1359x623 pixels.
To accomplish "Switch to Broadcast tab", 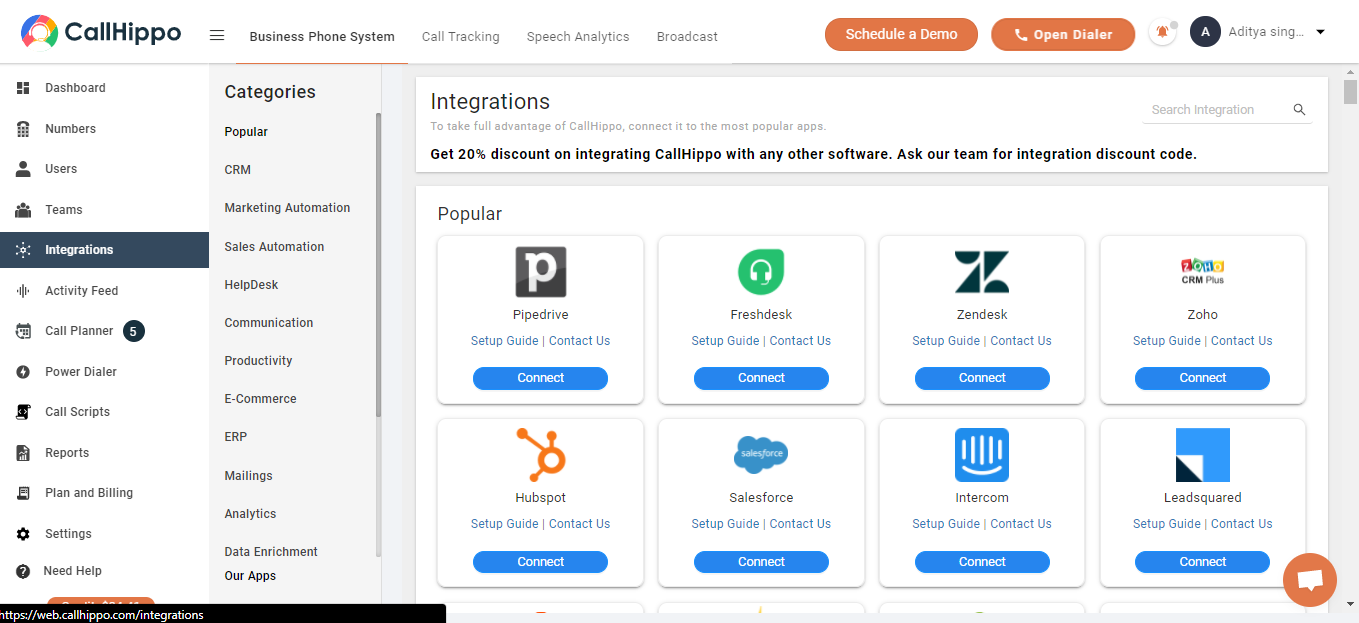I will coord(687,37).
